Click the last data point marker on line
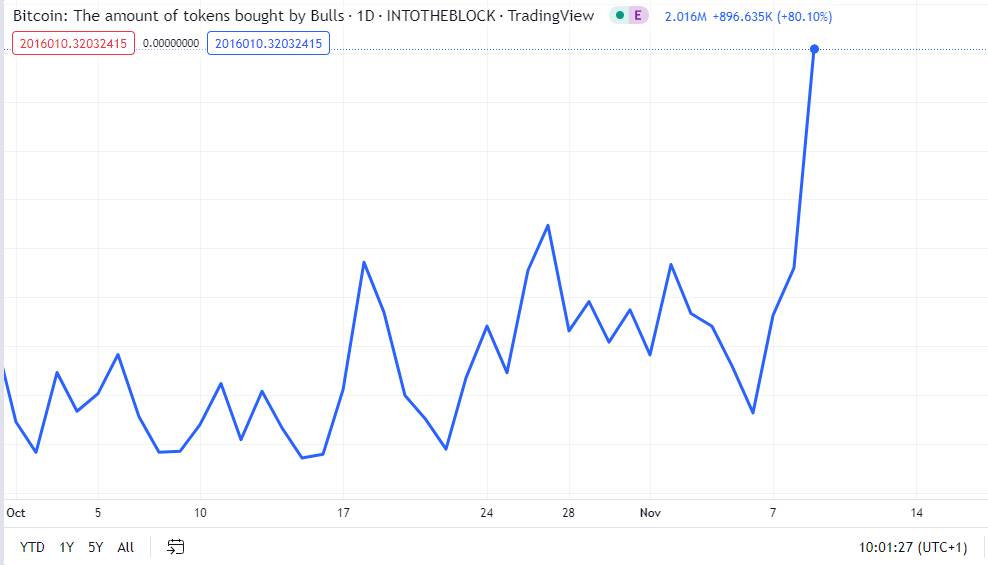 (x=814, y=49)
